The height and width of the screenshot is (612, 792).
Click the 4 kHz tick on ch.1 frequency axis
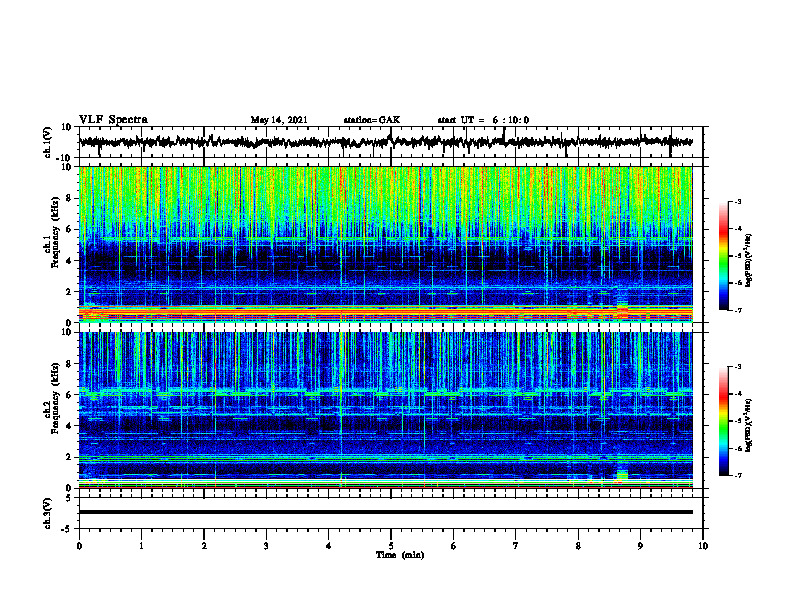(x=70, y=261)
